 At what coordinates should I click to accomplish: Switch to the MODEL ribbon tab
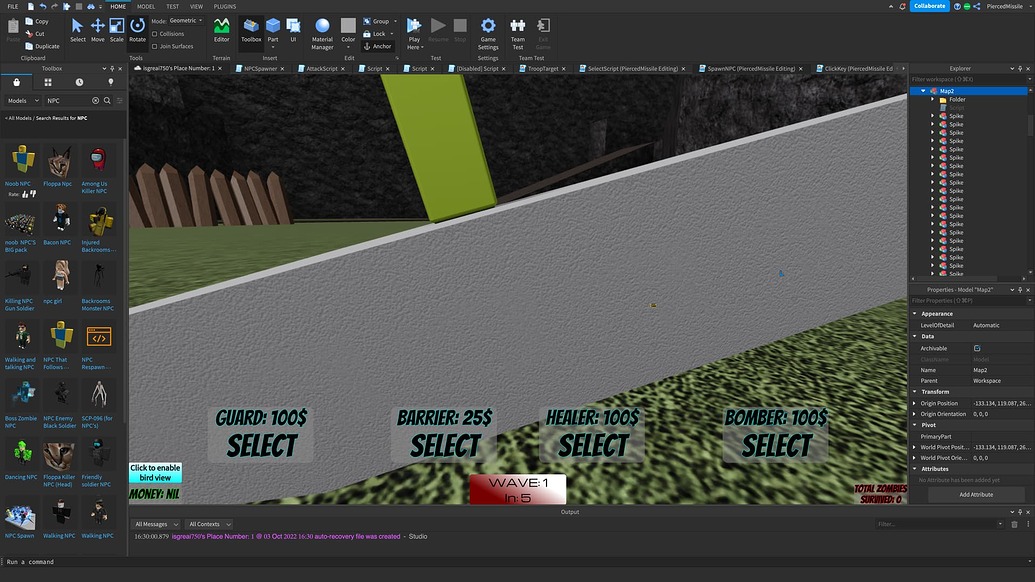click(145, 5)
